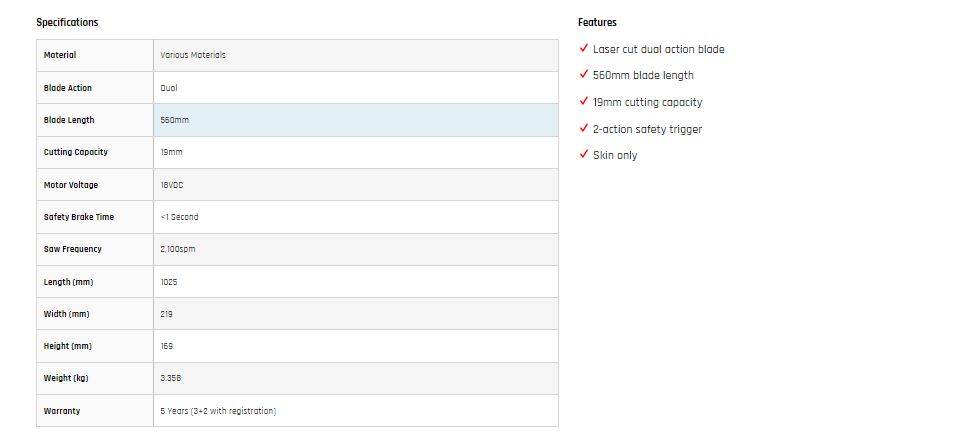Image resolution: width=955 pixels, height=445 pixels.
Task: Click the Laser cut dual action blade text
Action: point(658,49)
